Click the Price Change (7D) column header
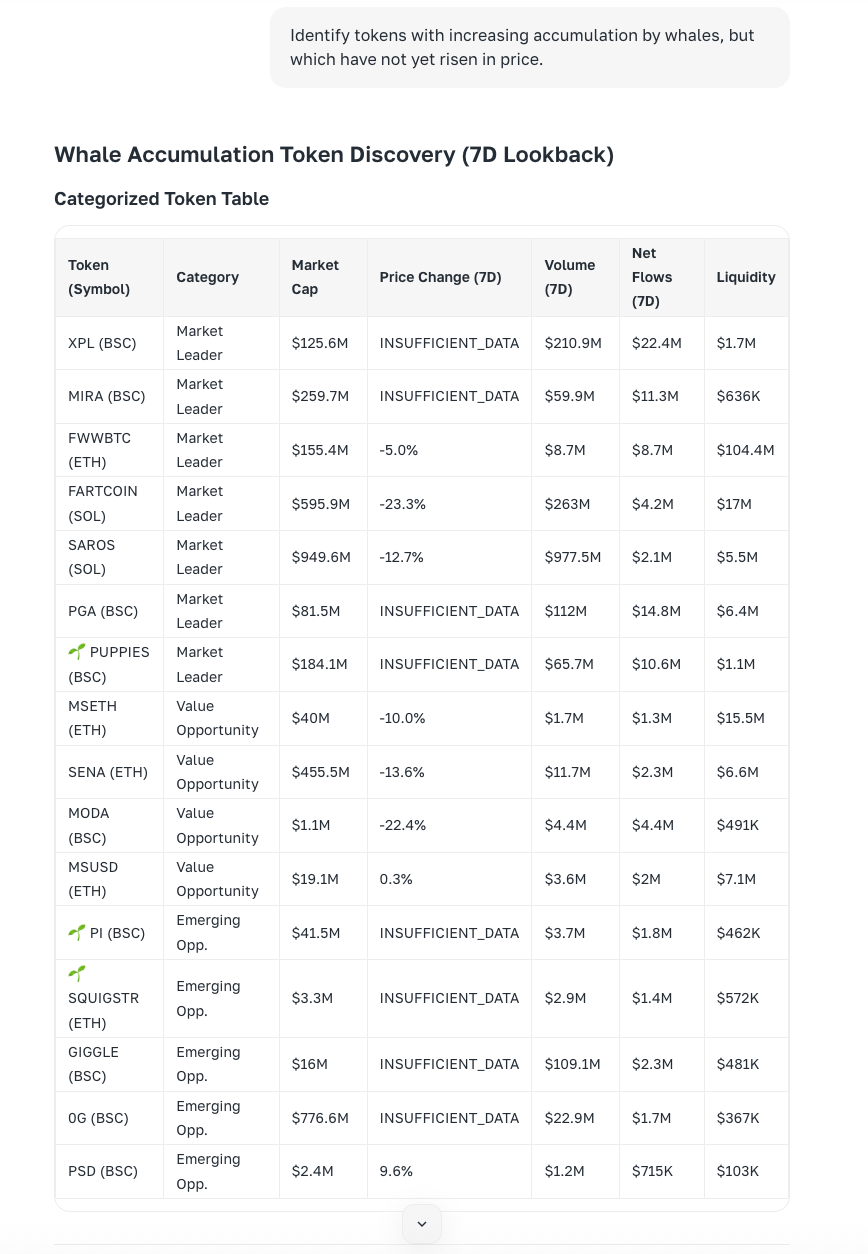 point(440,277)
